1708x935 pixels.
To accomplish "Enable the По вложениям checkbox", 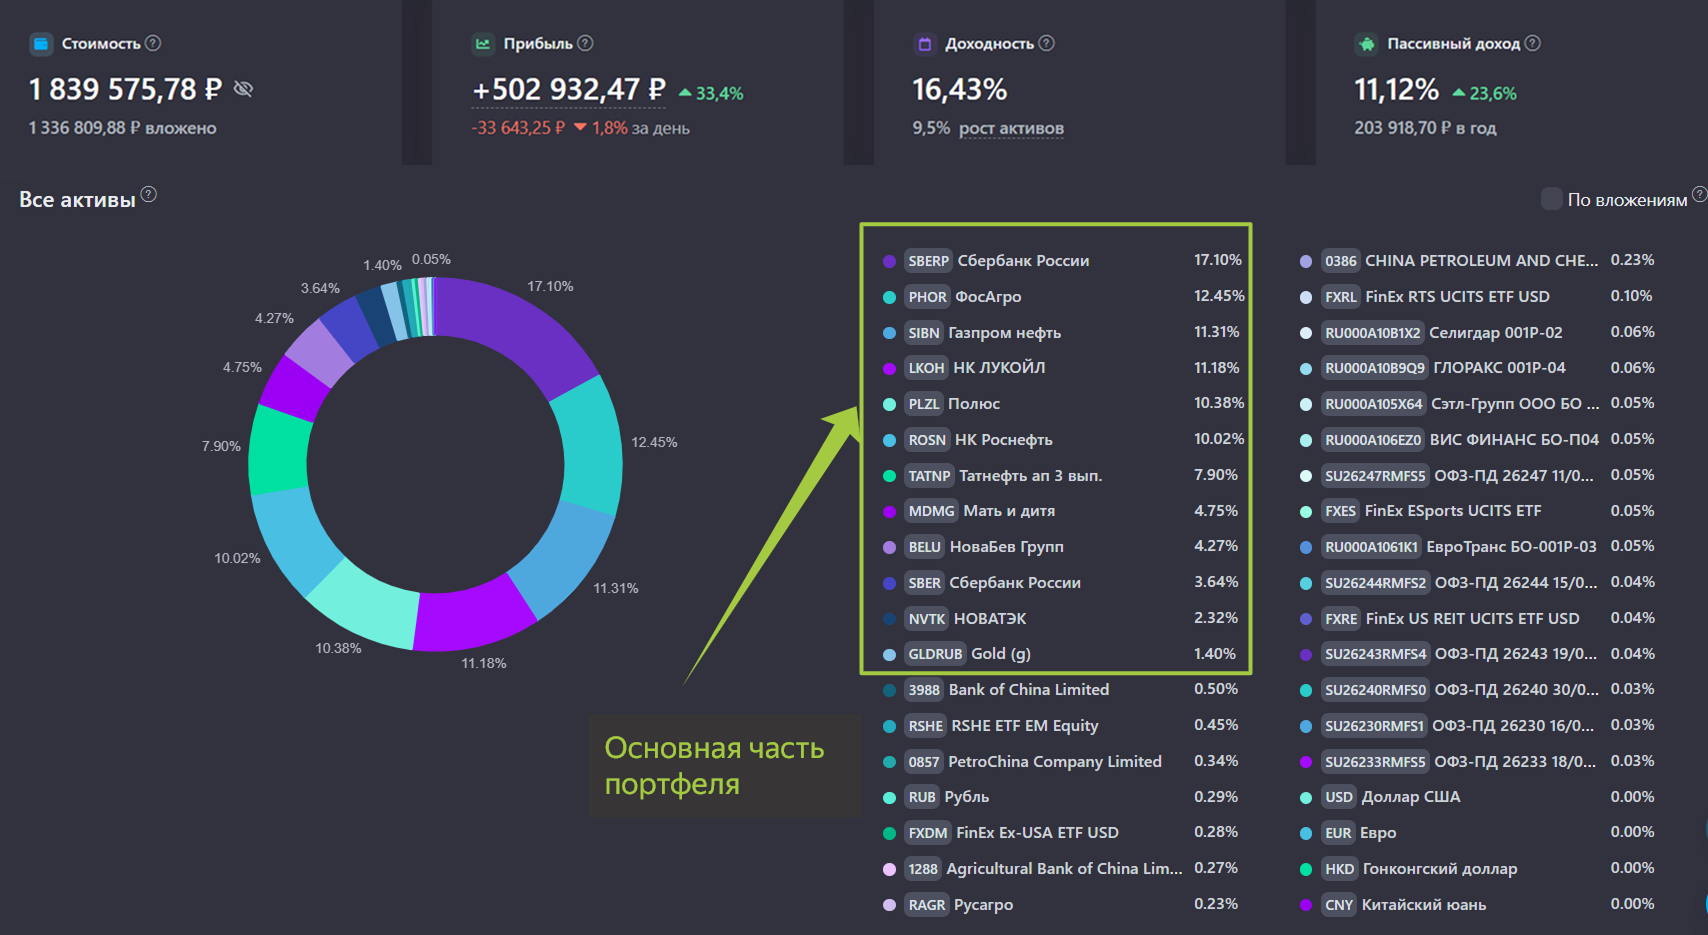I will click(x=1552, y=199).
